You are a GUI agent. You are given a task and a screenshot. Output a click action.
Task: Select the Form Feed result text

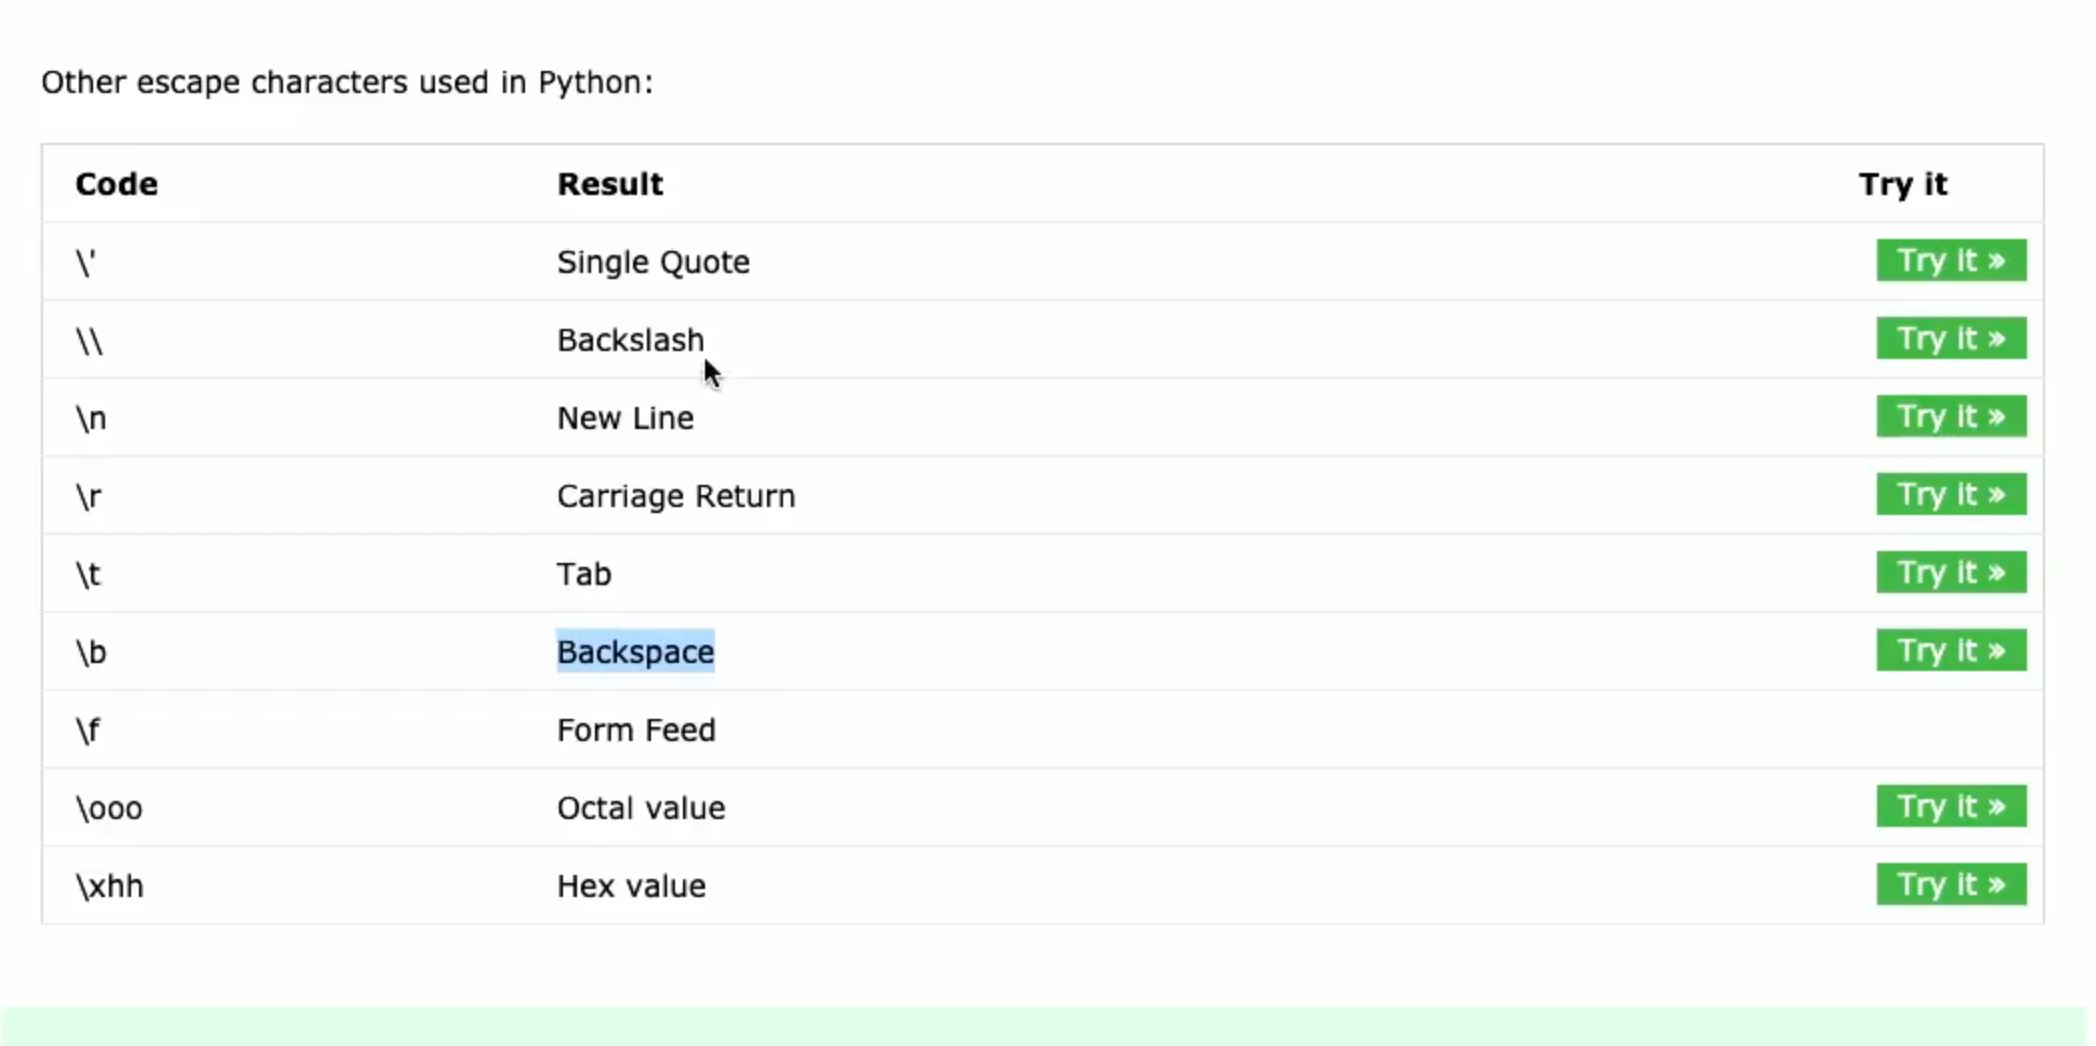[x=636, y=730]
